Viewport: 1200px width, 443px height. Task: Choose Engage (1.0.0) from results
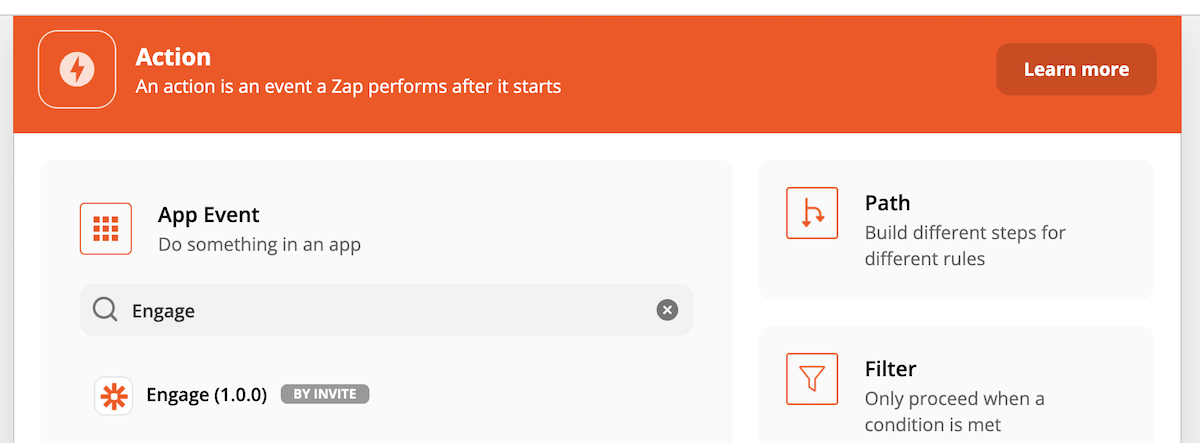coord(206,395)
